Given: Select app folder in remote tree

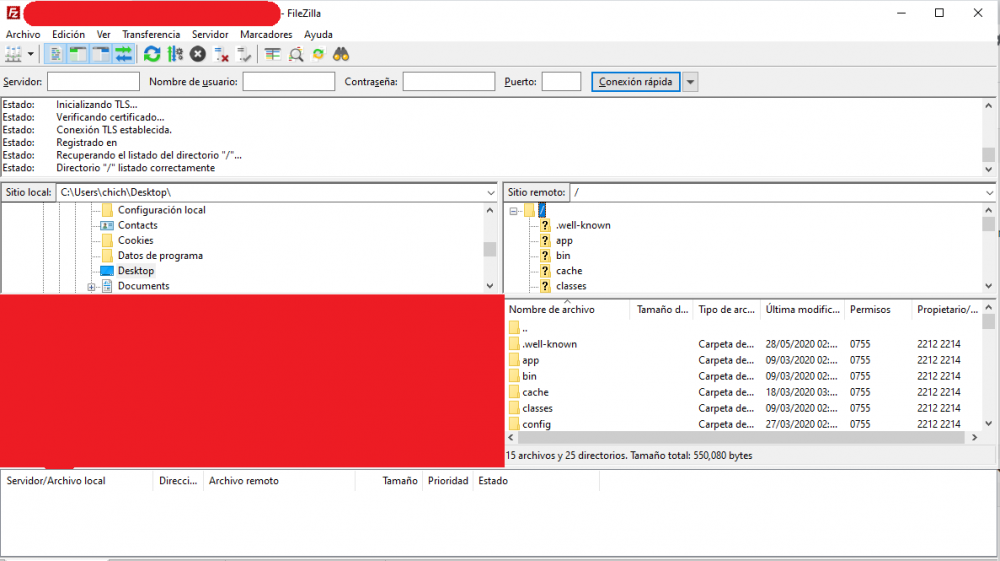Looking at the screenshot, I should click(x=564, y=240).
